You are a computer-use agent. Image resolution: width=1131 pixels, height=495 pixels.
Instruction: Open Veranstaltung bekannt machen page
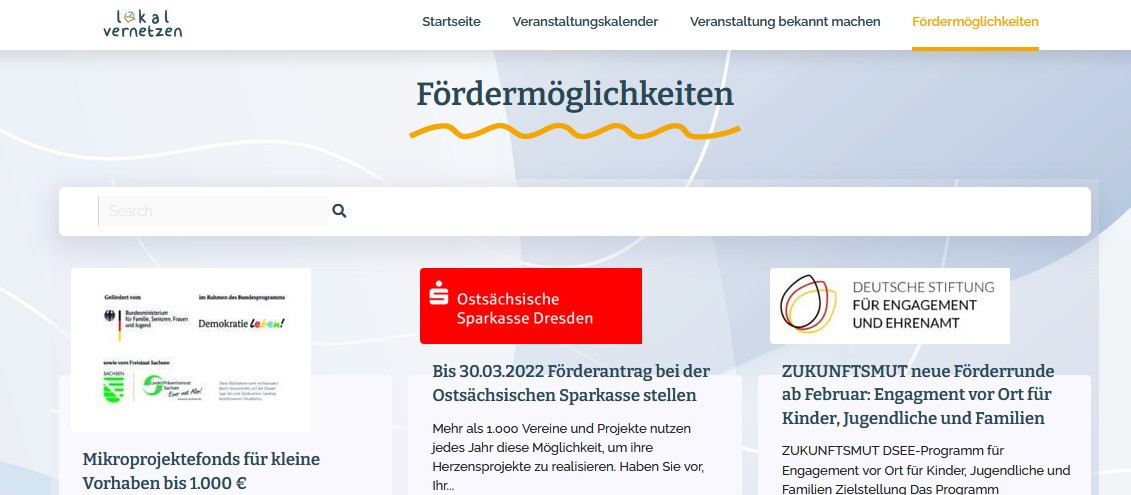pos(785,22)
